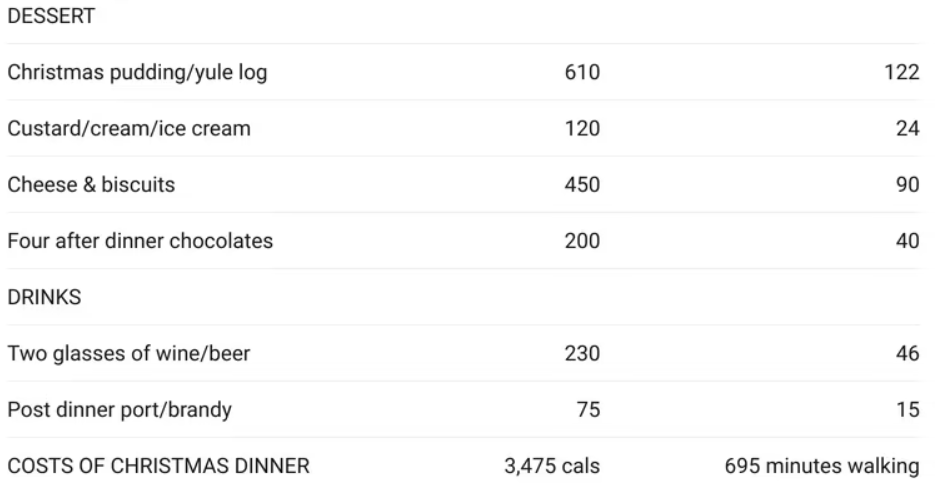Click the 695 minutes walking total
935x500 pixels.
coord(822,466)
